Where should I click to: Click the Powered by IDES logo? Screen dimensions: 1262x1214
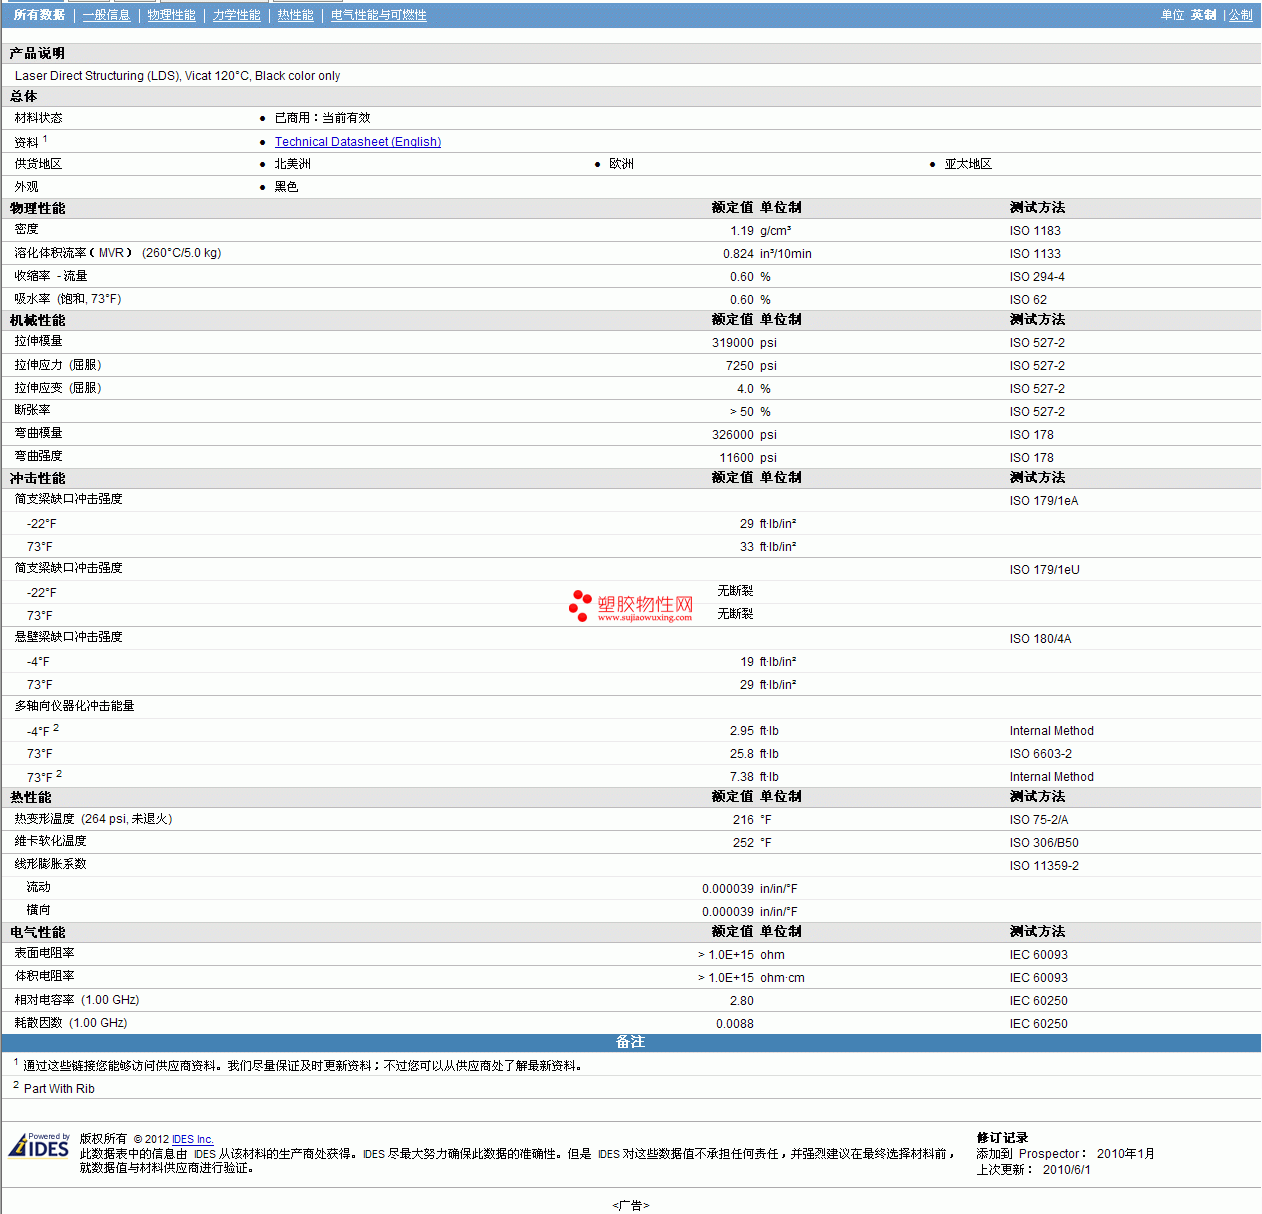pos(39,1146)
